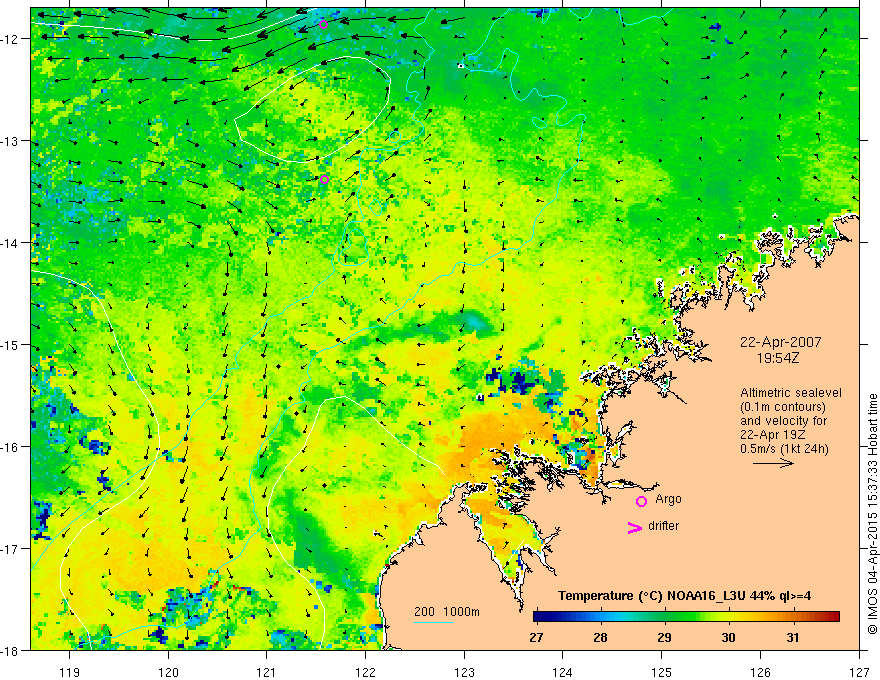The image size is (880, 680).
Task: Click the longitude axis label '124'
Action: point(563,672)
